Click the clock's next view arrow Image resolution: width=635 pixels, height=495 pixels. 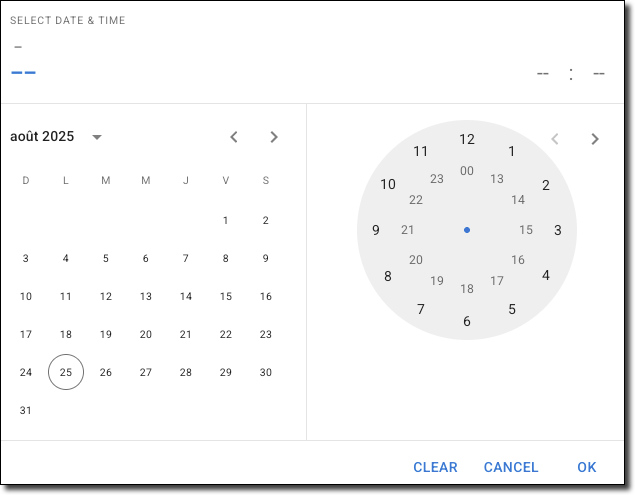click(x=595, y=139)
